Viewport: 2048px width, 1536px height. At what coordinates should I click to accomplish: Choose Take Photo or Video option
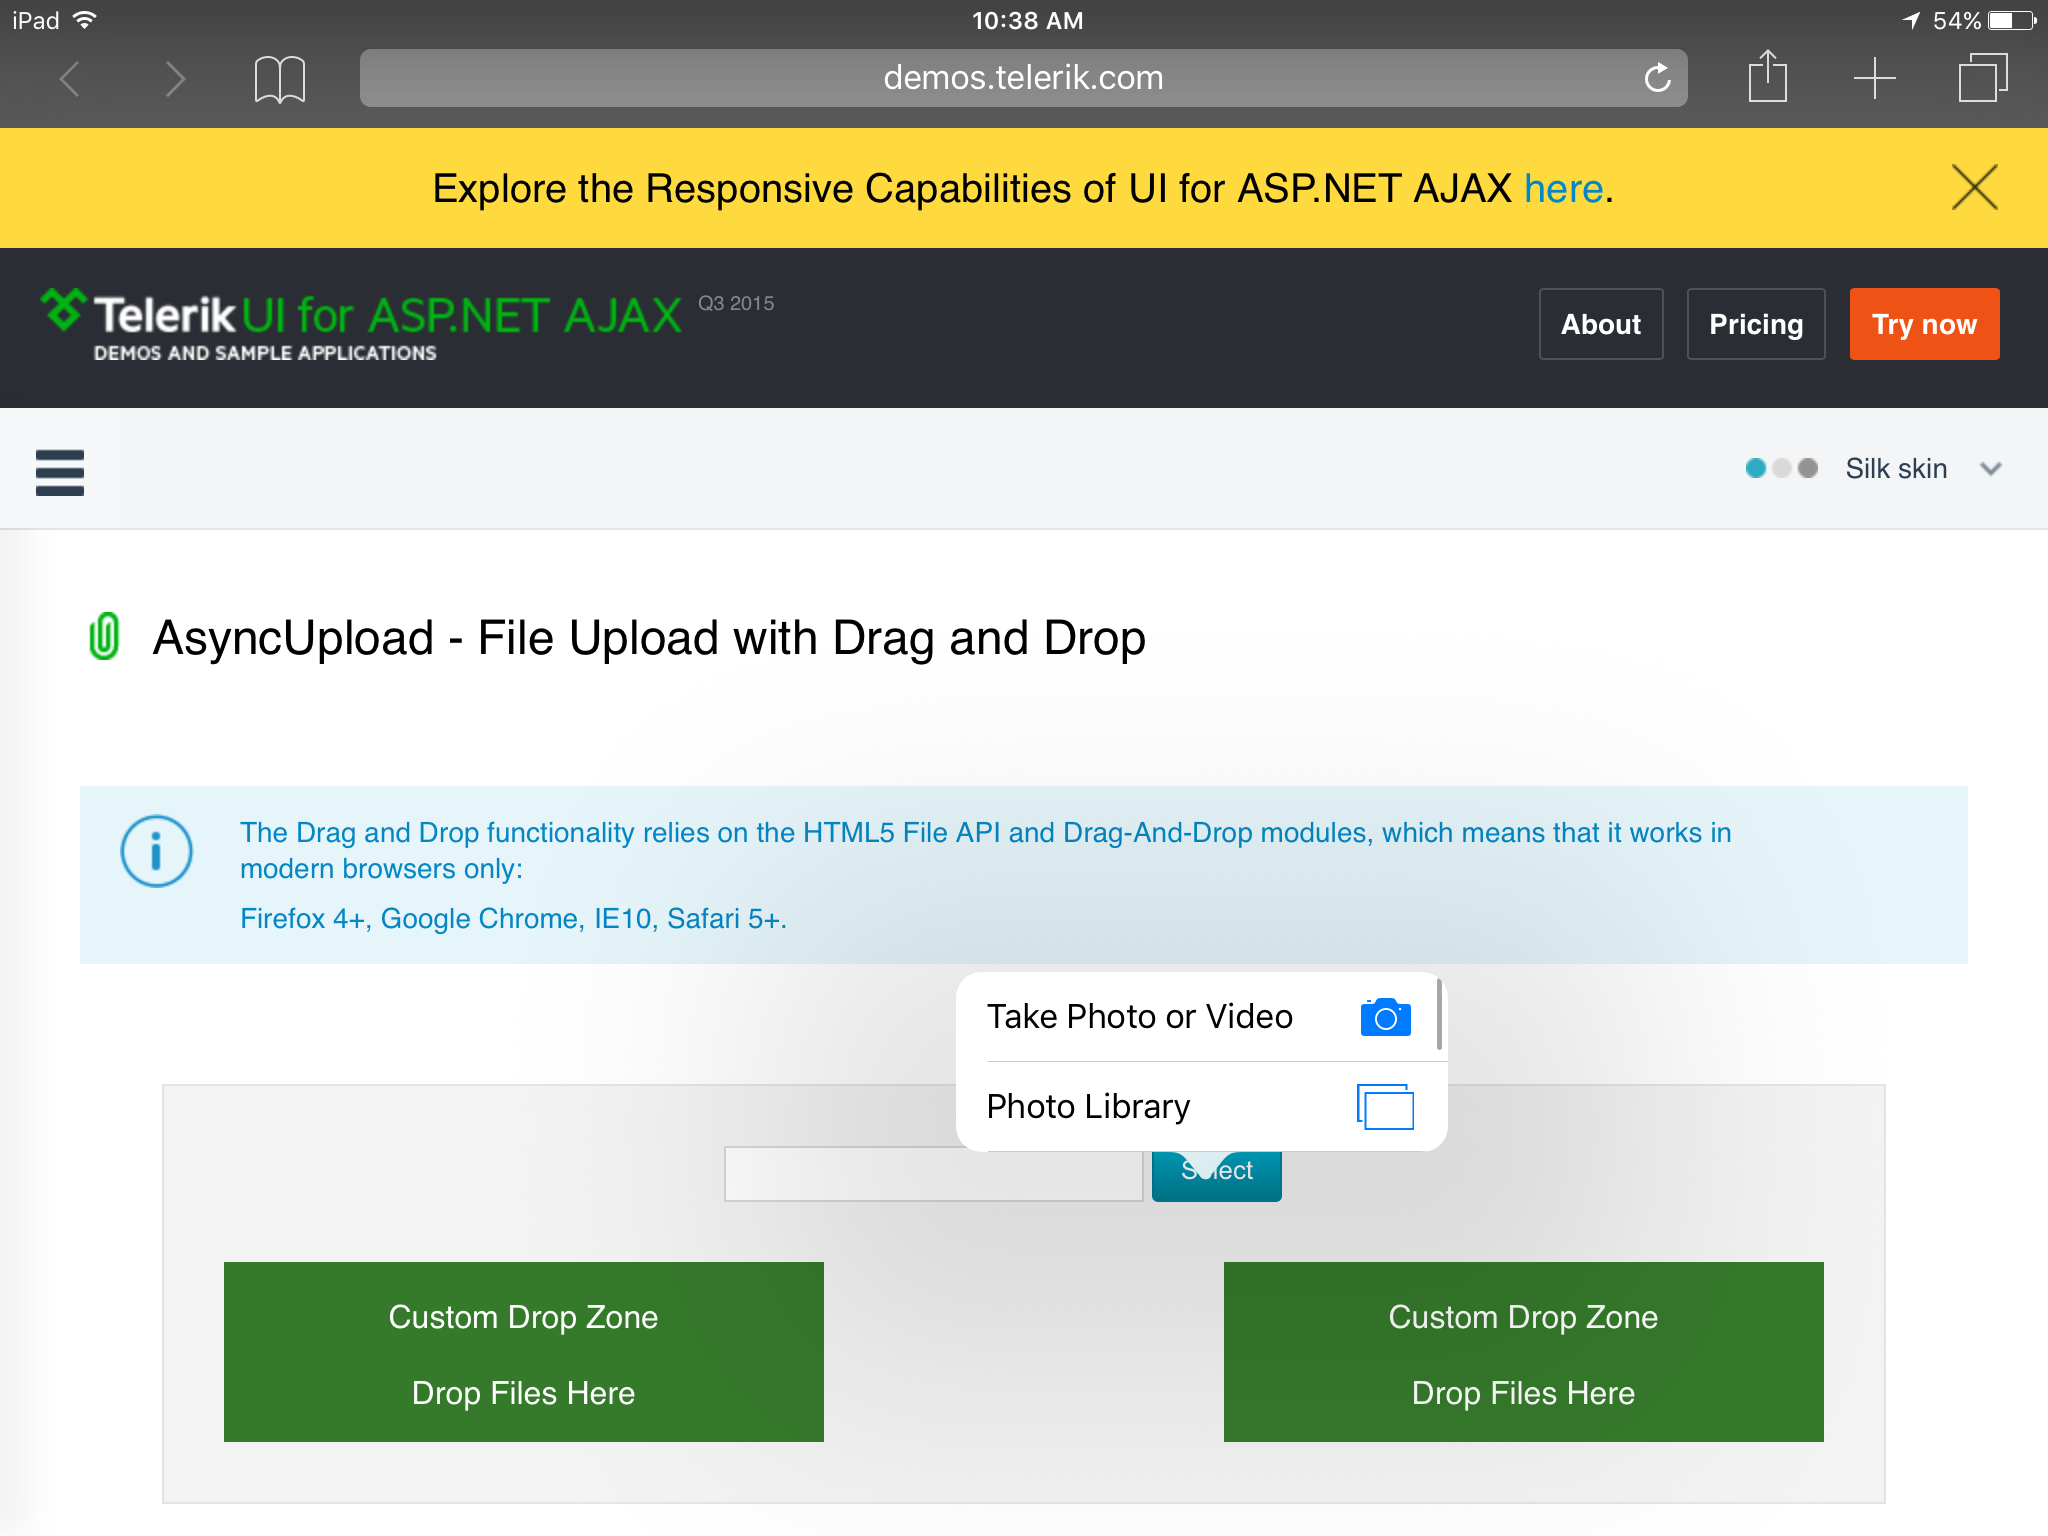[x=1139, y=1017]
